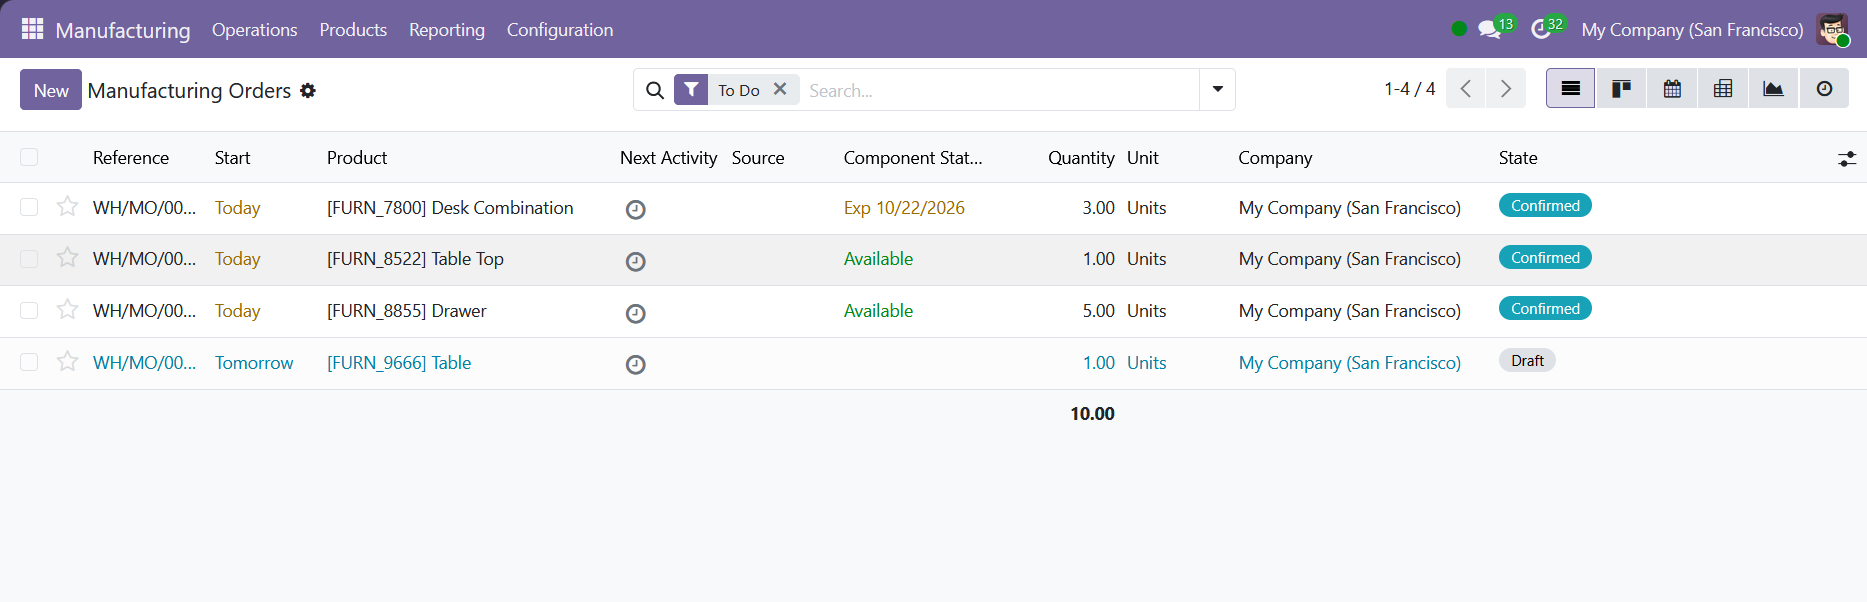Click the search magnifier icon

[x=655, y=90]
